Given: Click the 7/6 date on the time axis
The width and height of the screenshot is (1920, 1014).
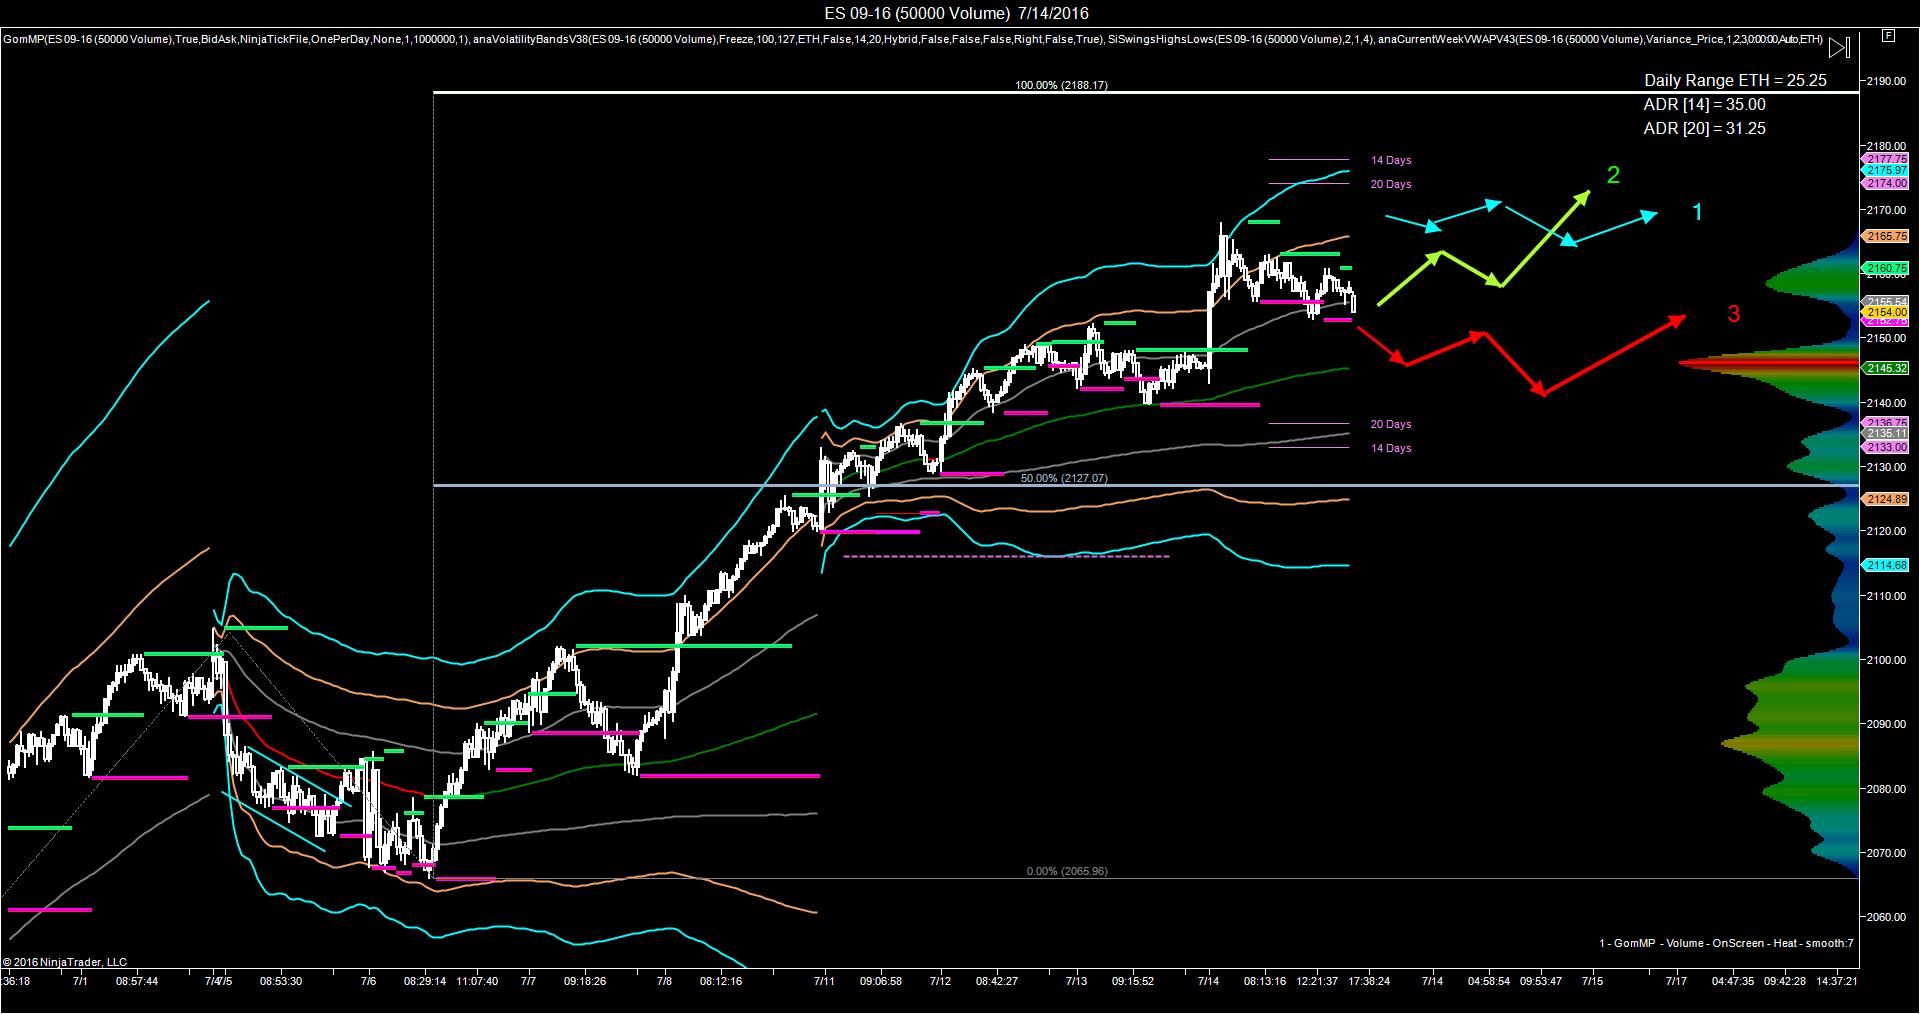Looking at the screenshot, I should click(369, 981).
